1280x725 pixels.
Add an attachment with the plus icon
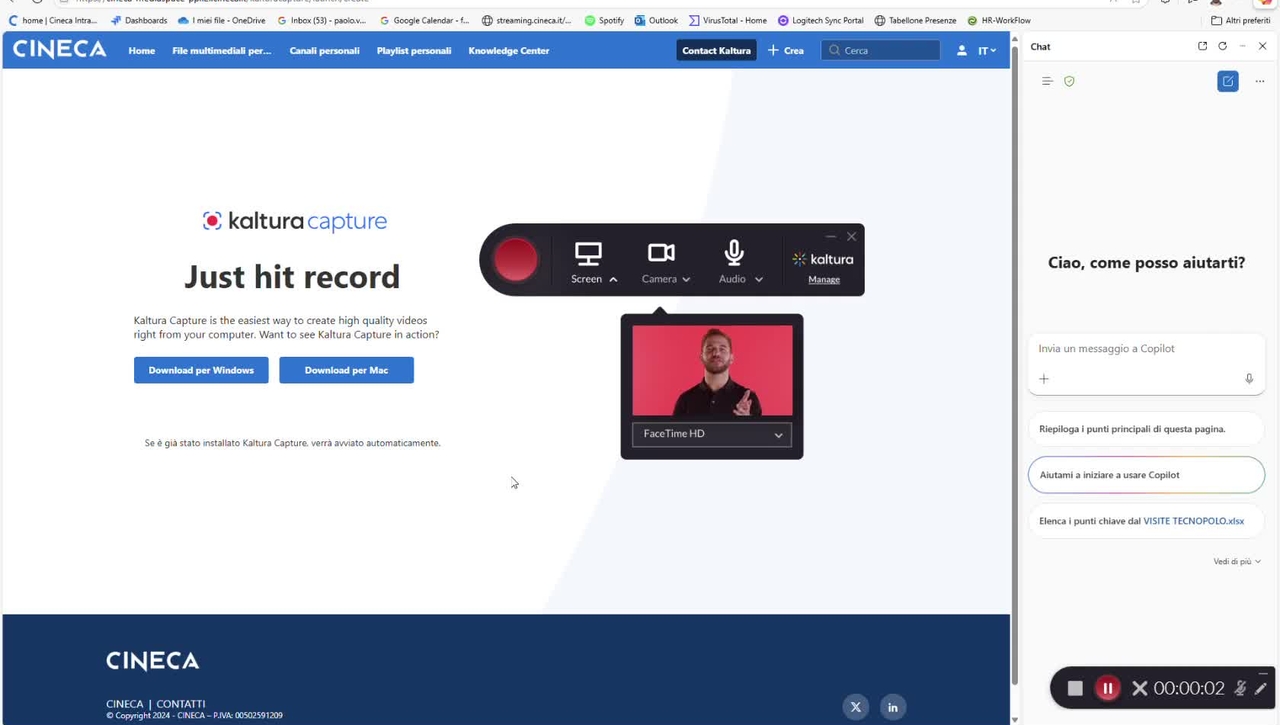click(x=1044, y=379)
